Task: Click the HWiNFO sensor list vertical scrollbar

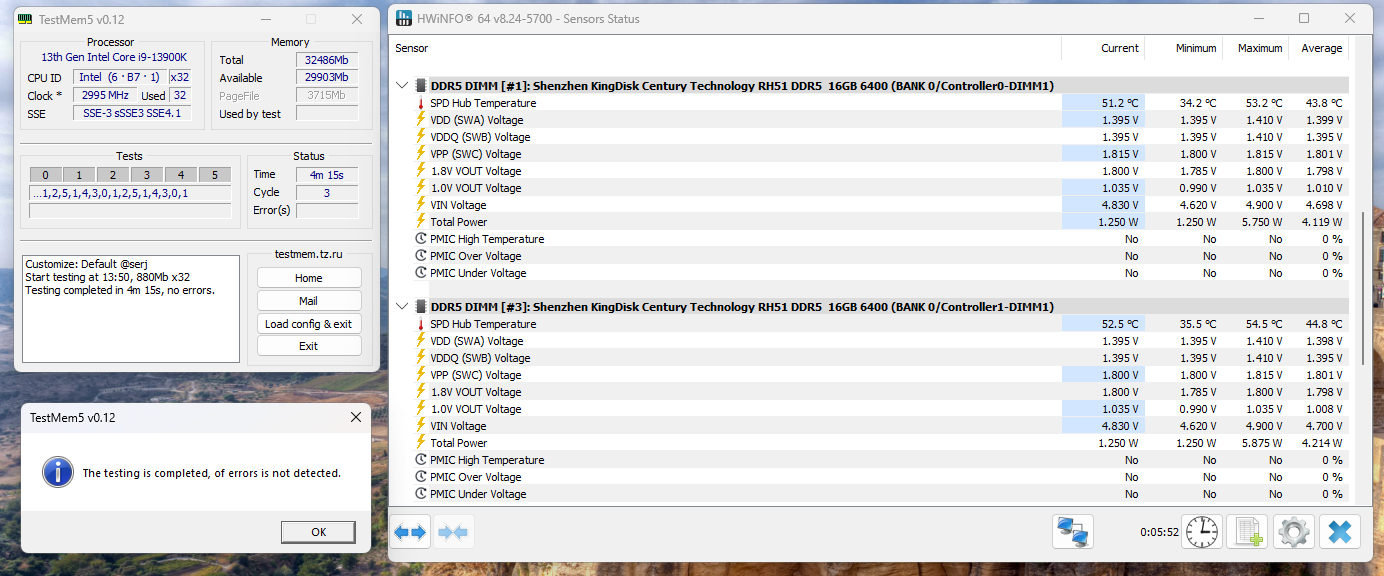Action: point(1362,288)
